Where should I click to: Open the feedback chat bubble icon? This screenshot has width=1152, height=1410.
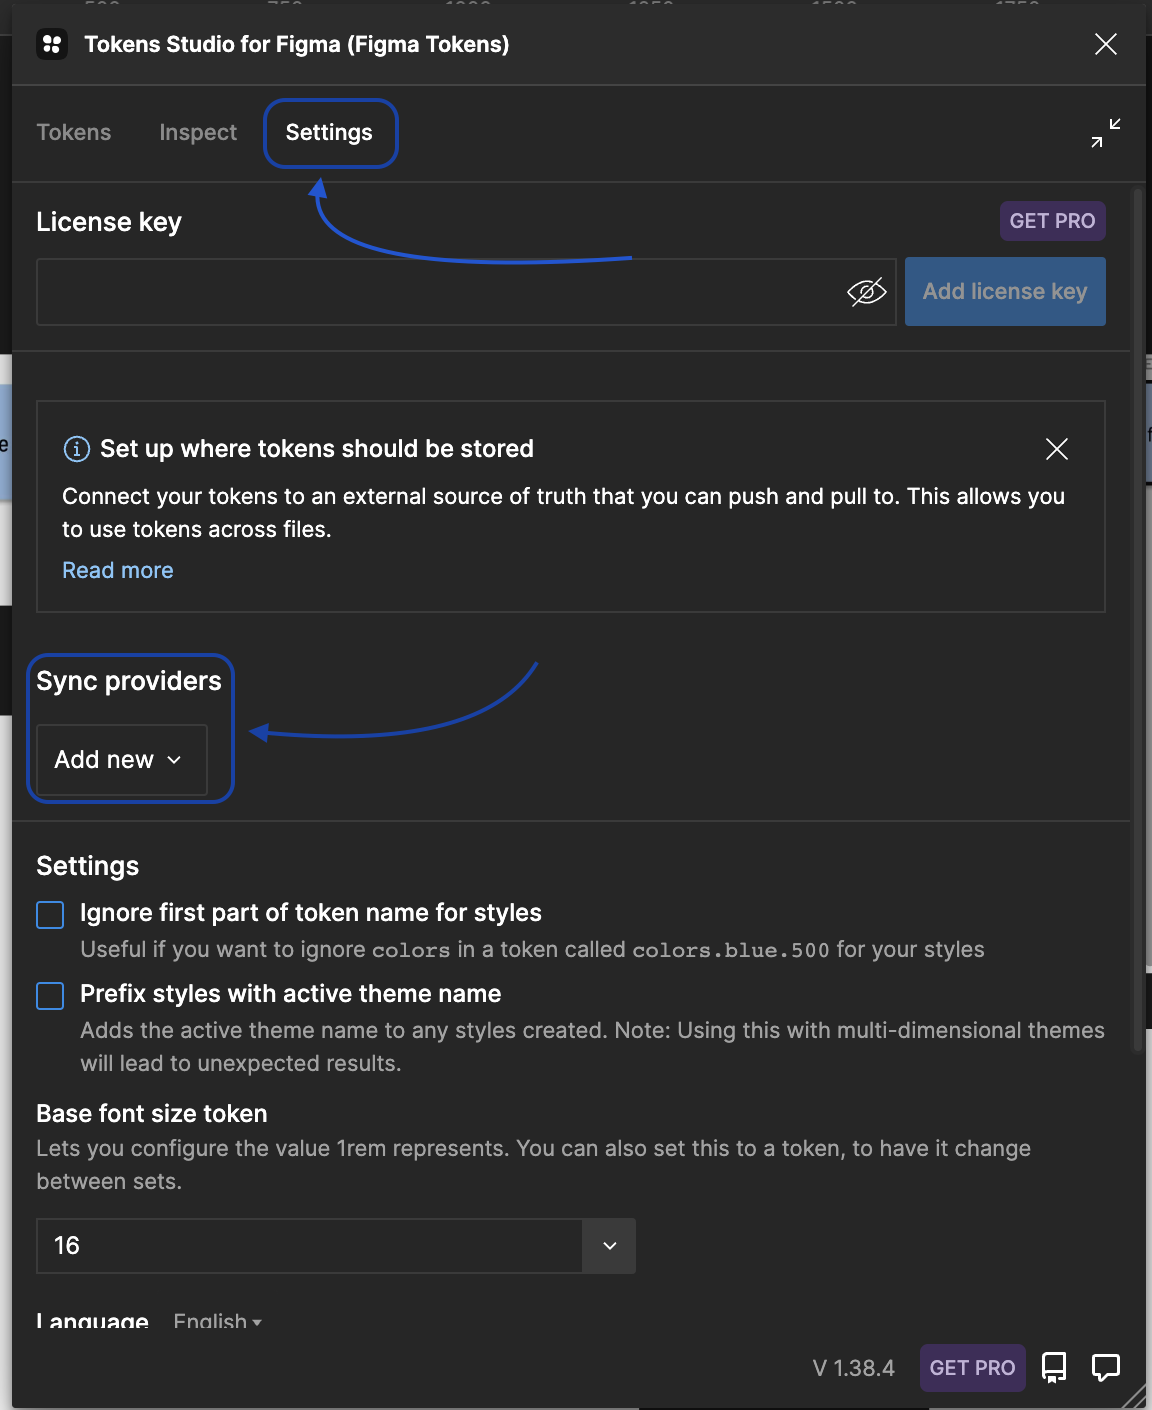[x=1106, y=1367]
